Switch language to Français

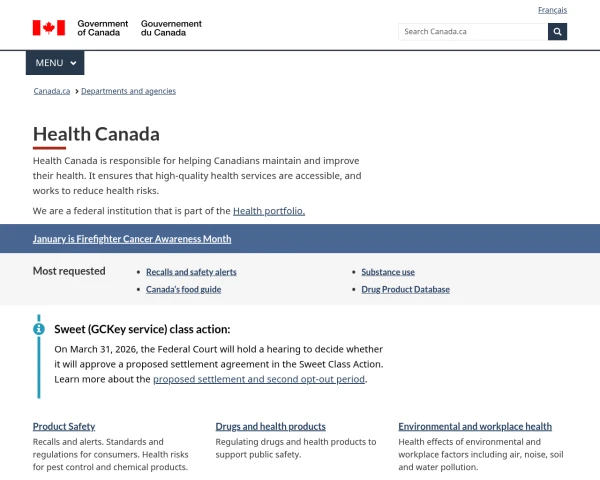(552, 10)
